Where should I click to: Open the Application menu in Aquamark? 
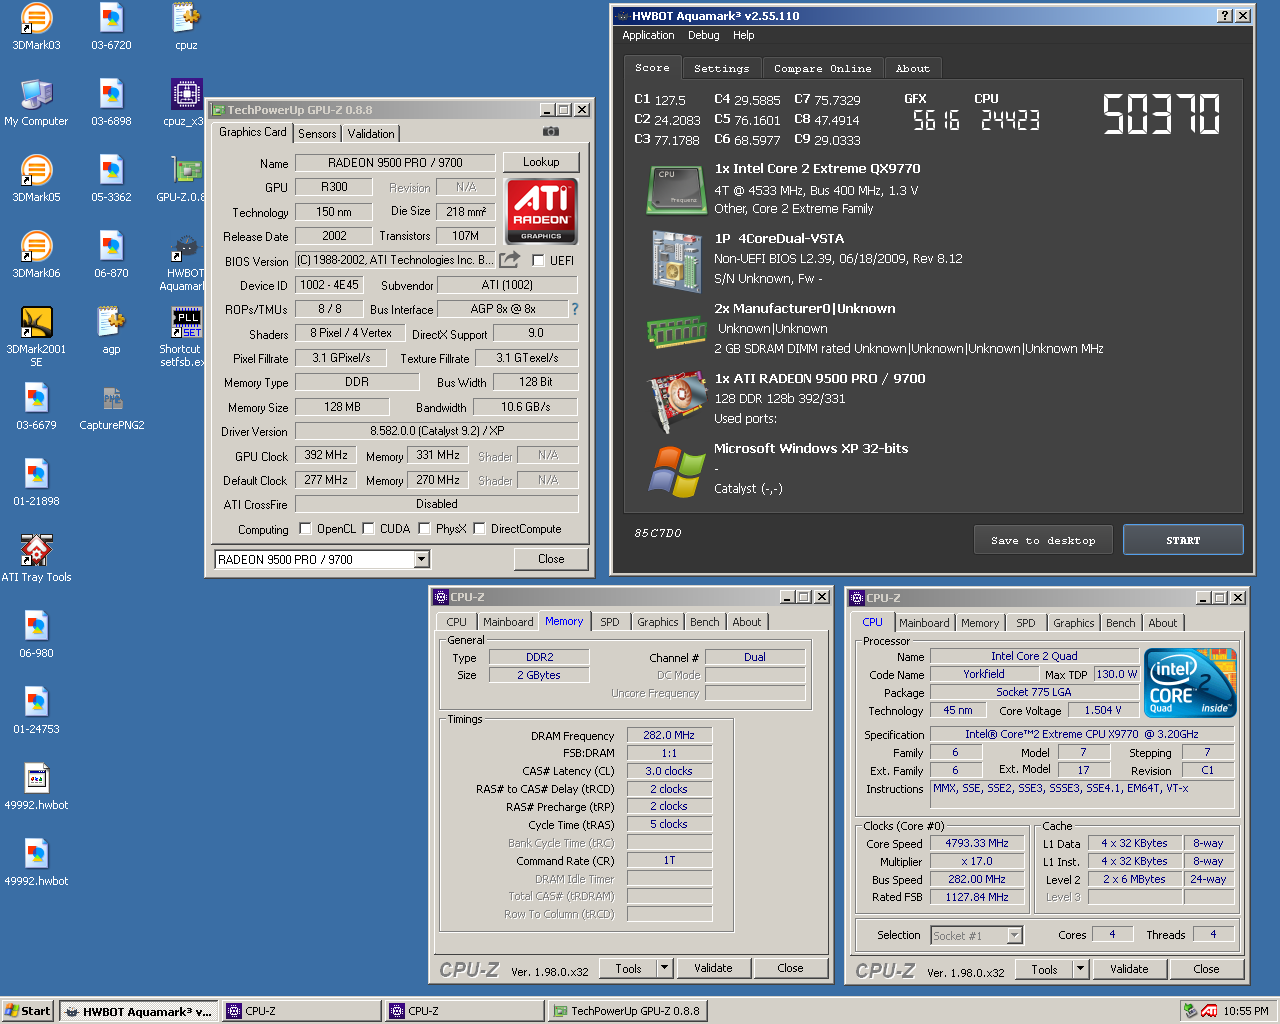(x=648, y=35)
